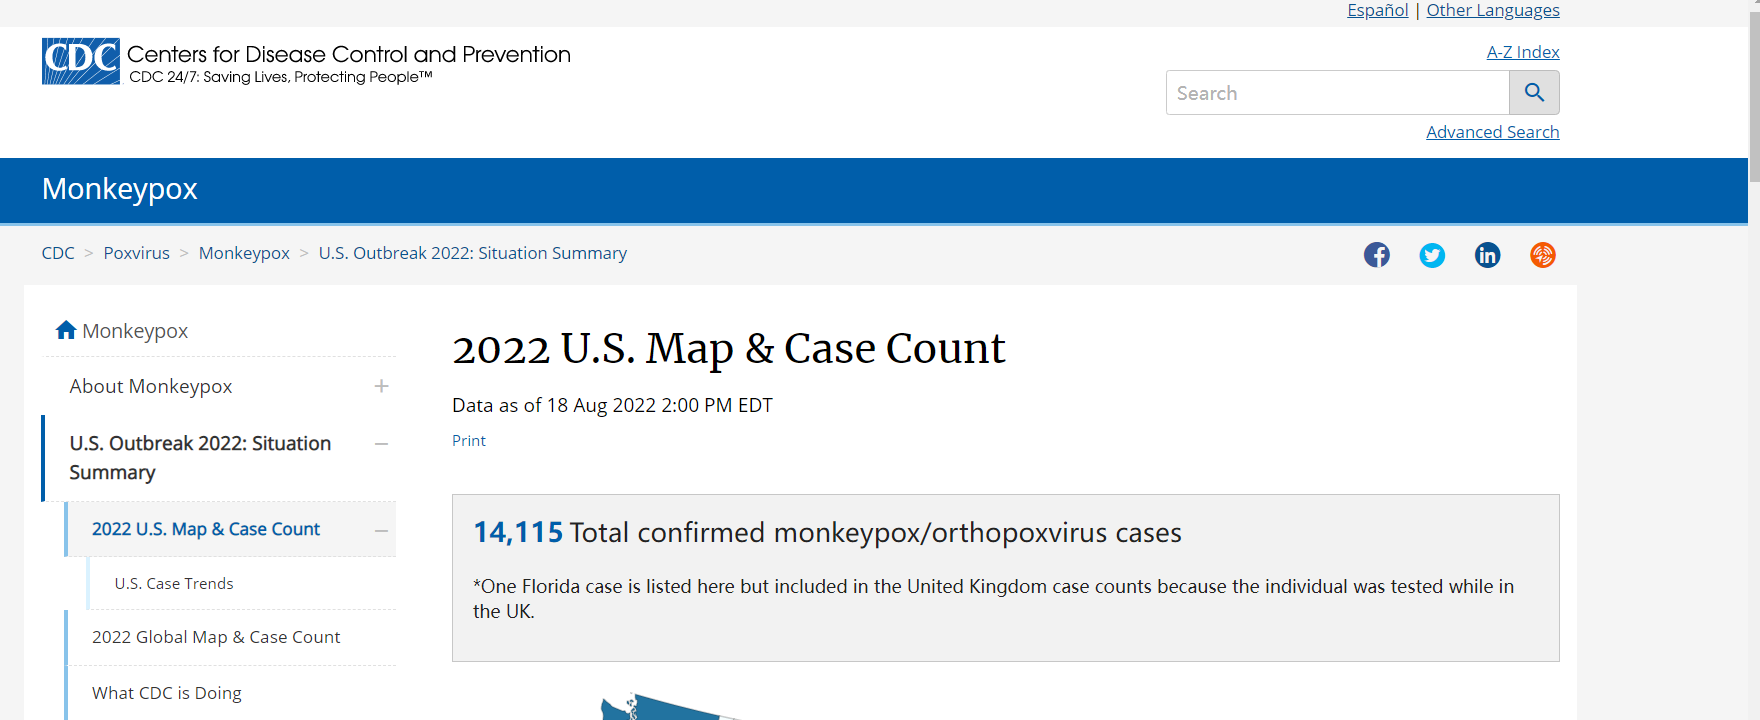Image resolution: width=1760 pixels, height=720 pixels.
Task: Collapse U.S. Outbreak 2022 Situation Summary
Action: 381,444
